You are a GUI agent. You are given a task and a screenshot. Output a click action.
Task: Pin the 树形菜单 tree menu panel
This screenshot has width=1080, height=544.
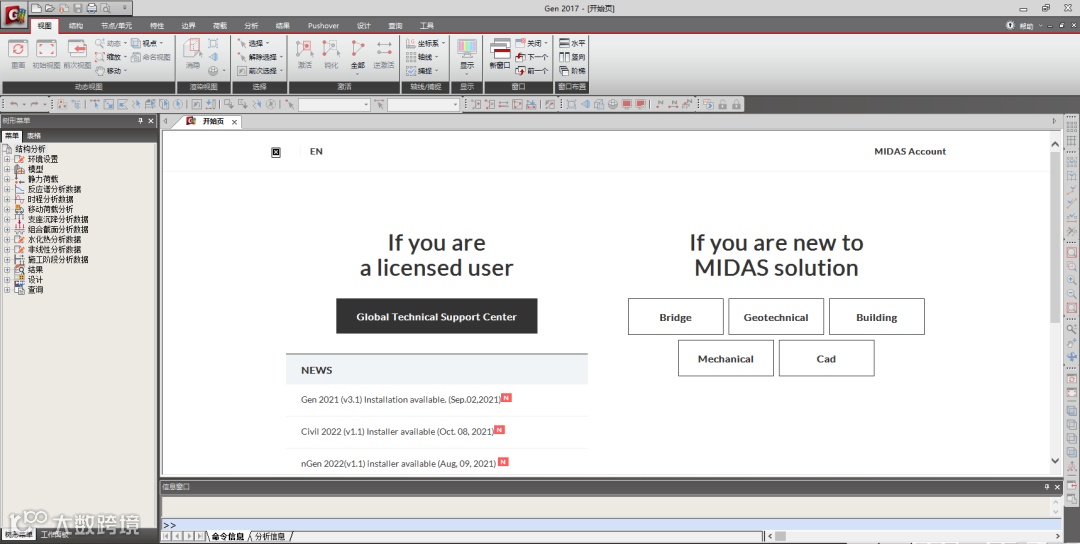click(x=141, y=121)
